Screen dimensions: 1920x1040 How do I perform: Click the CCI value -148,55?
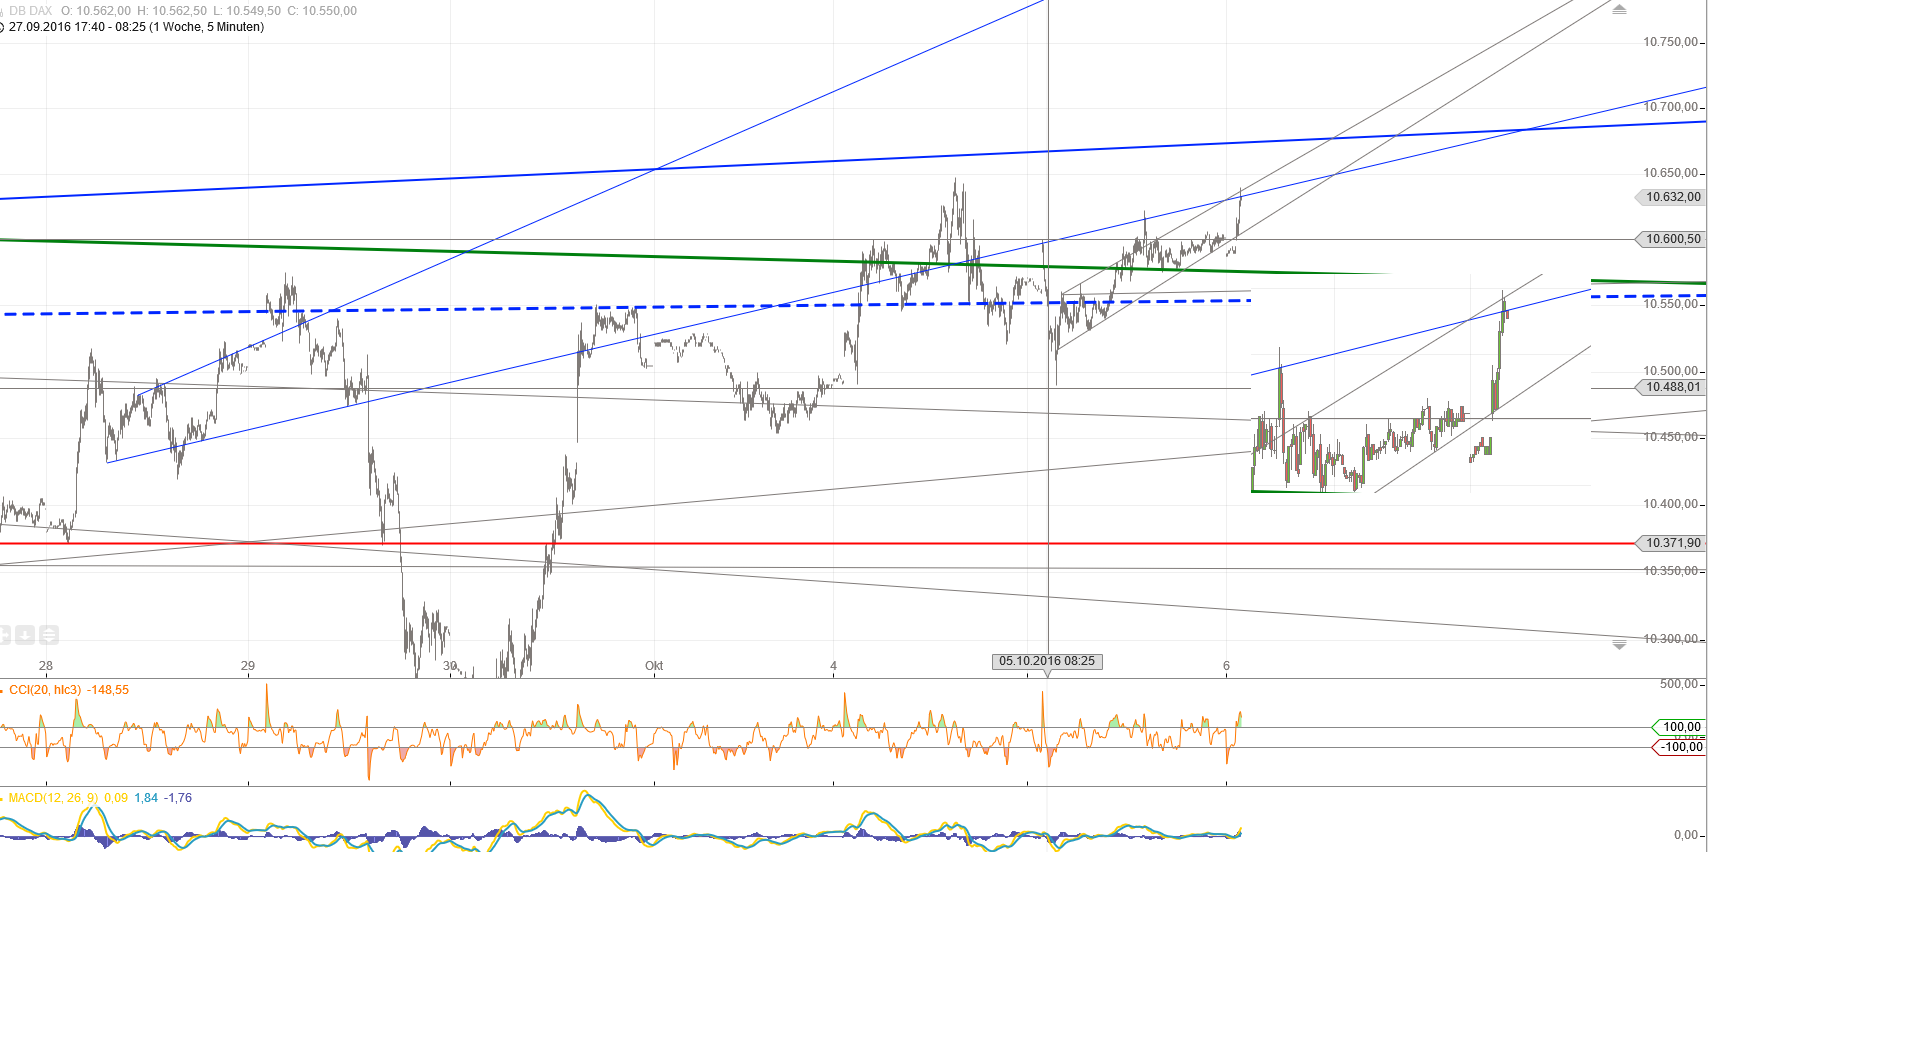(108, 690)
